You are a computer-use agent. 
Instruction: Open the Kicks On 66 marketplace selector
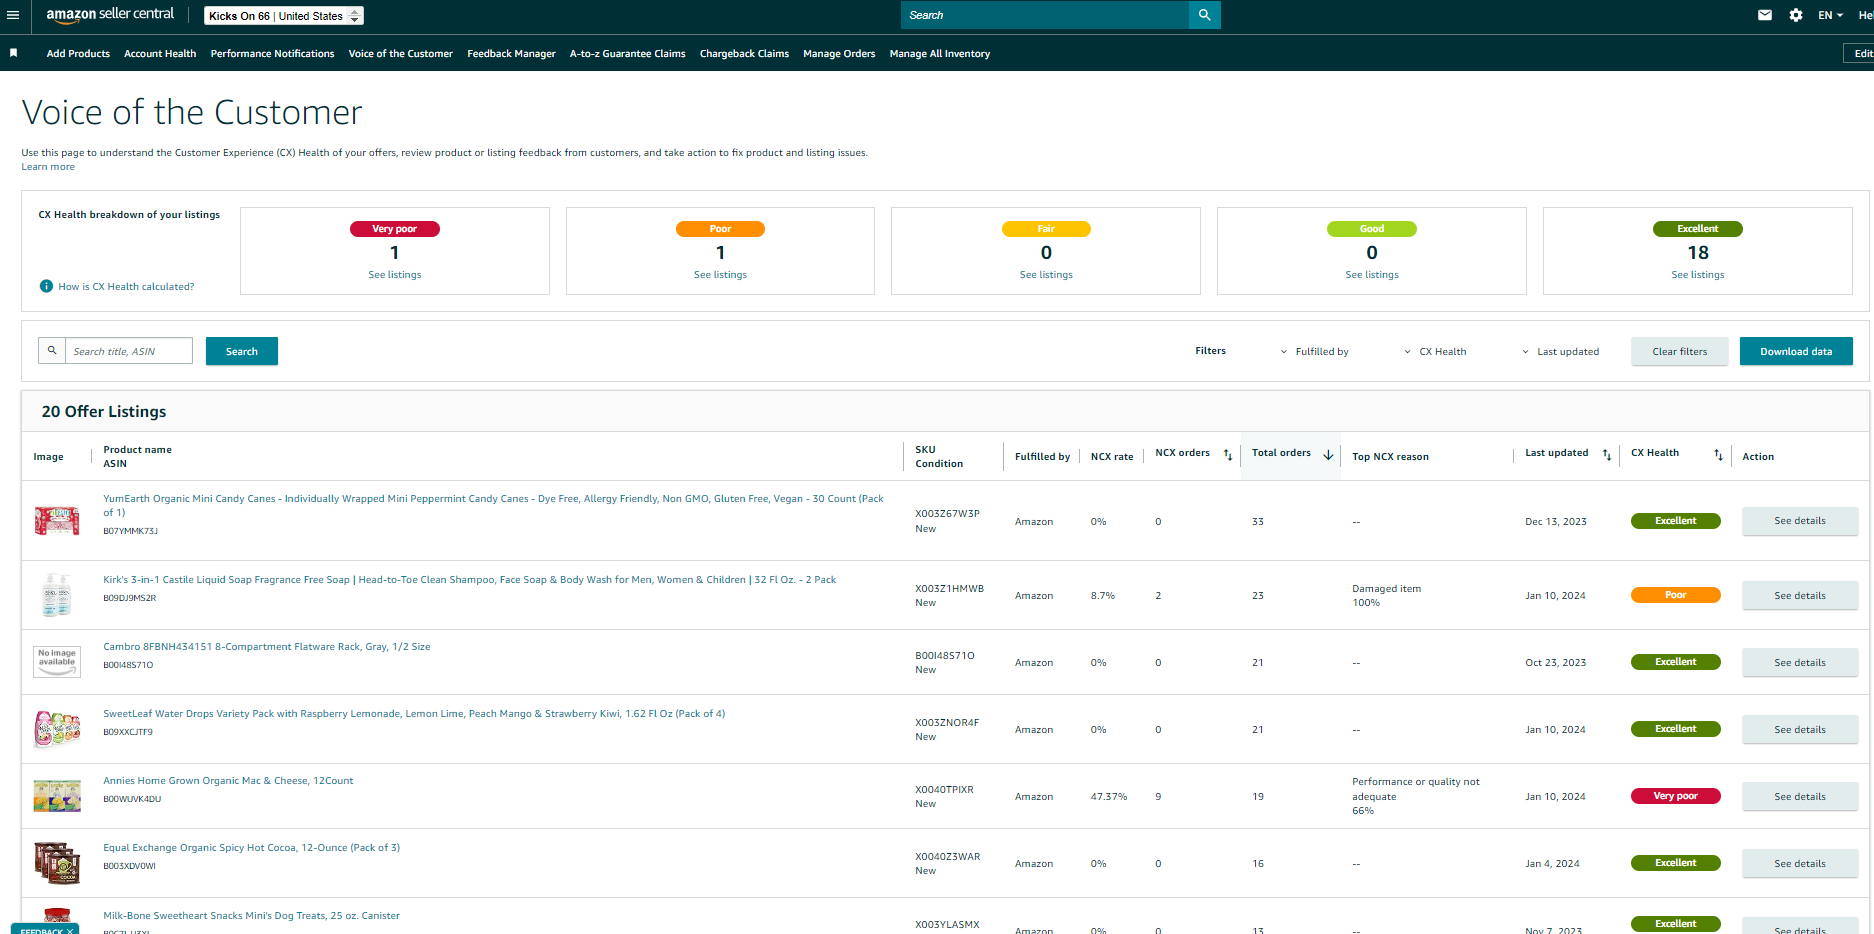[284, 16]
